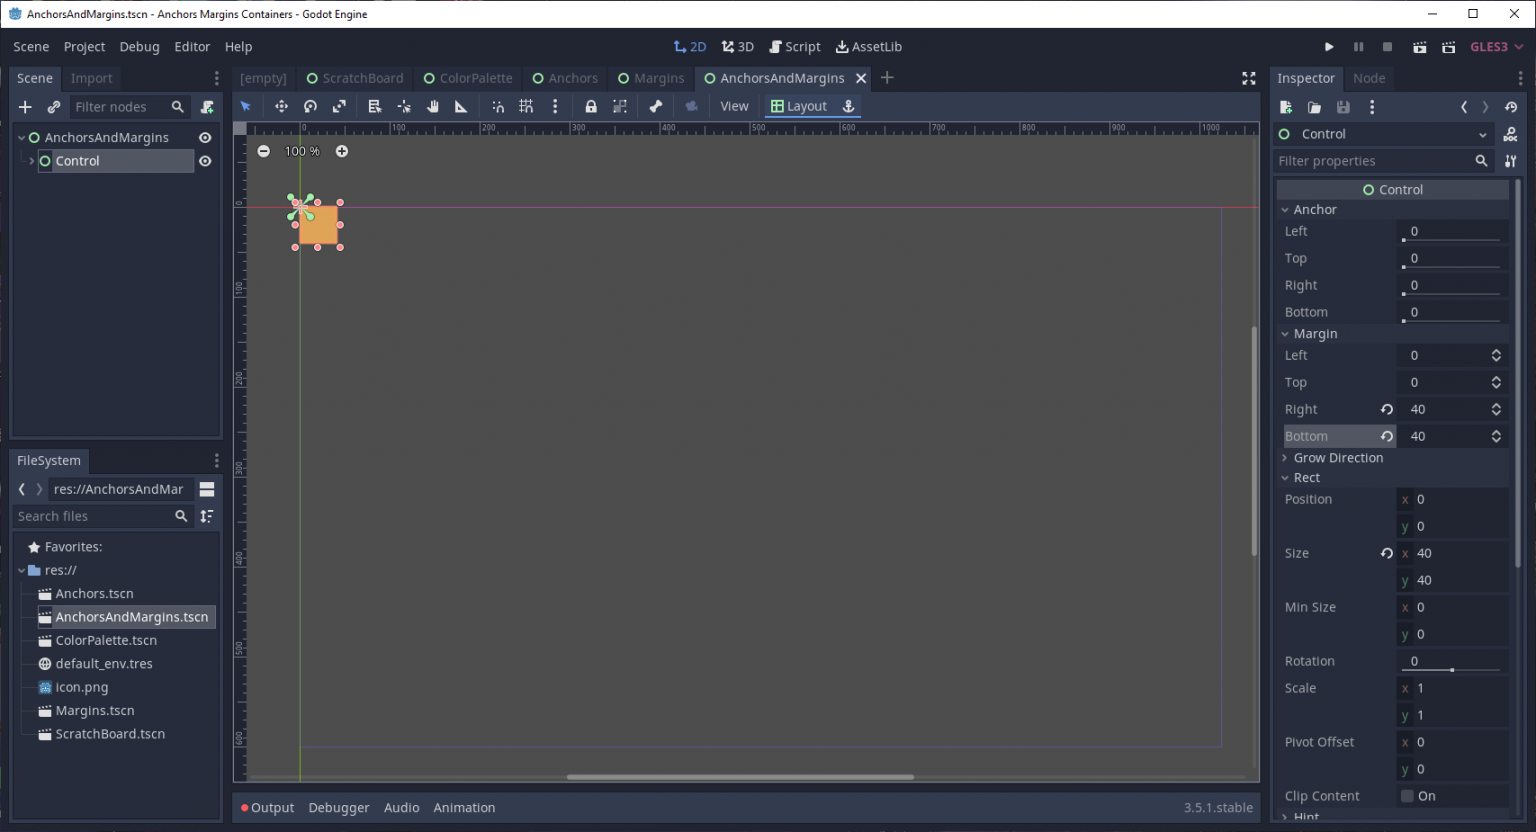The height and width of the screenshot is (832, 1536).
Task: Switch to the Pan canvas mode
Action: click(434, 106)
